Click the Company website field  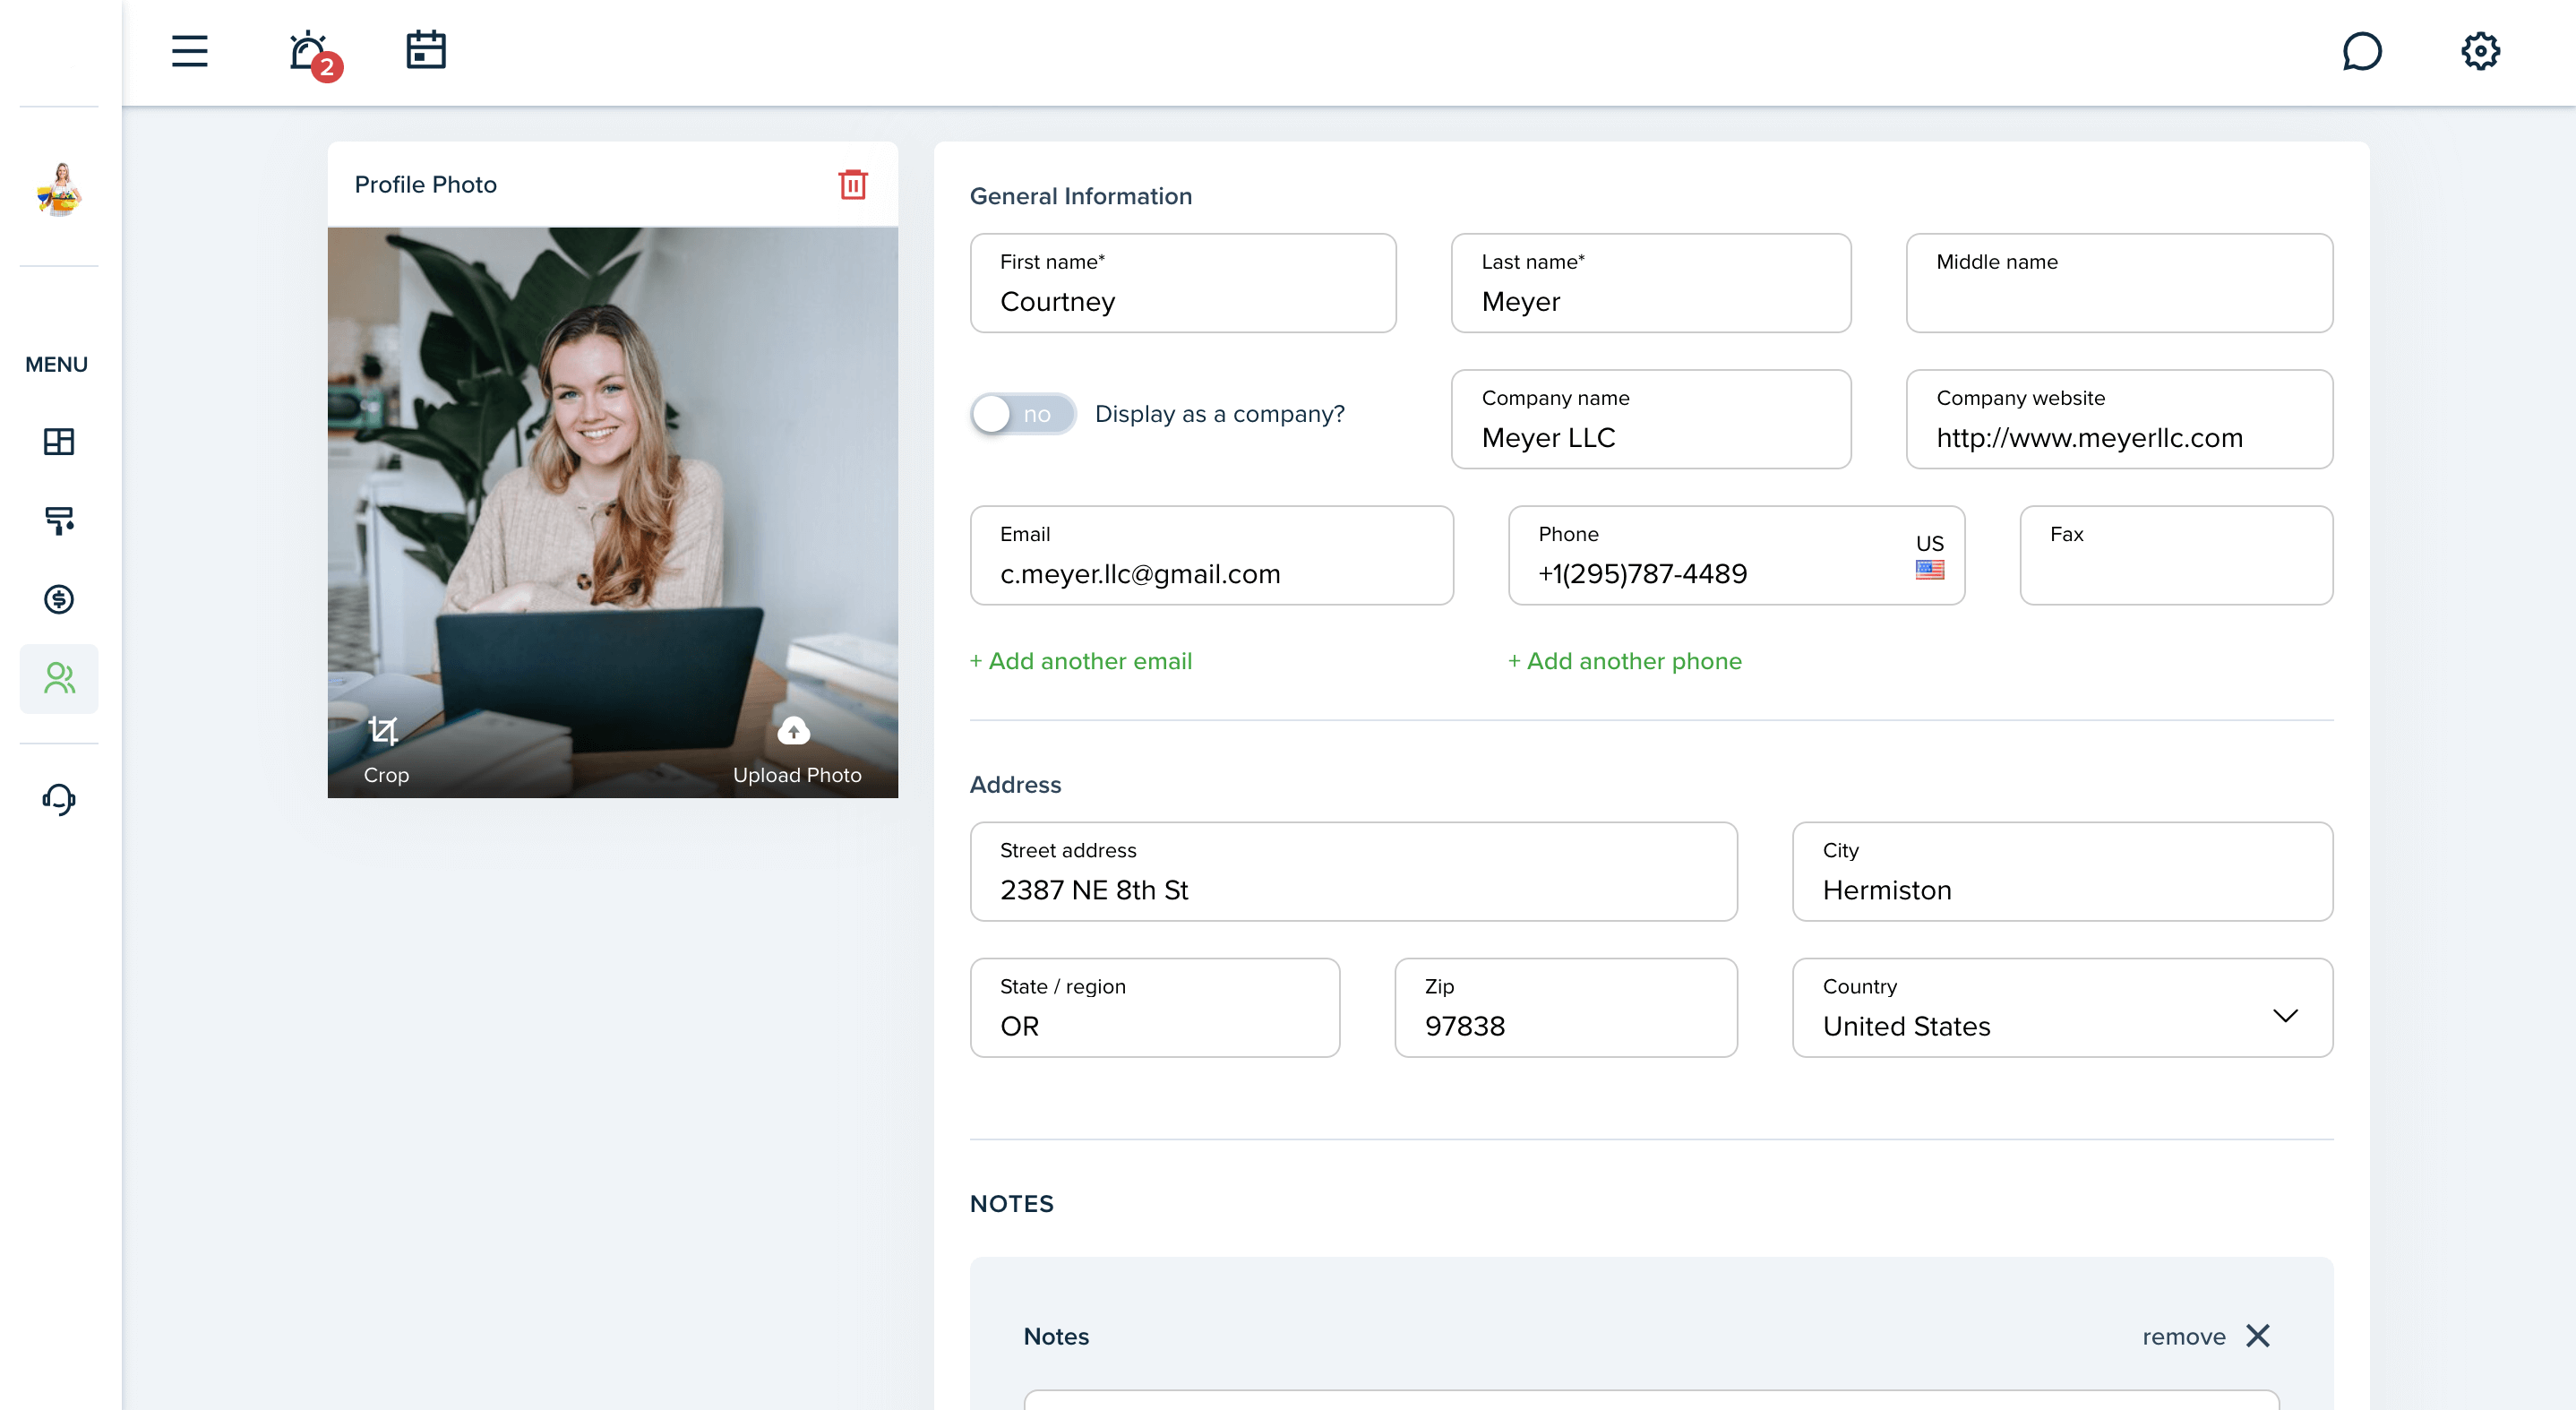(2119, 419)
